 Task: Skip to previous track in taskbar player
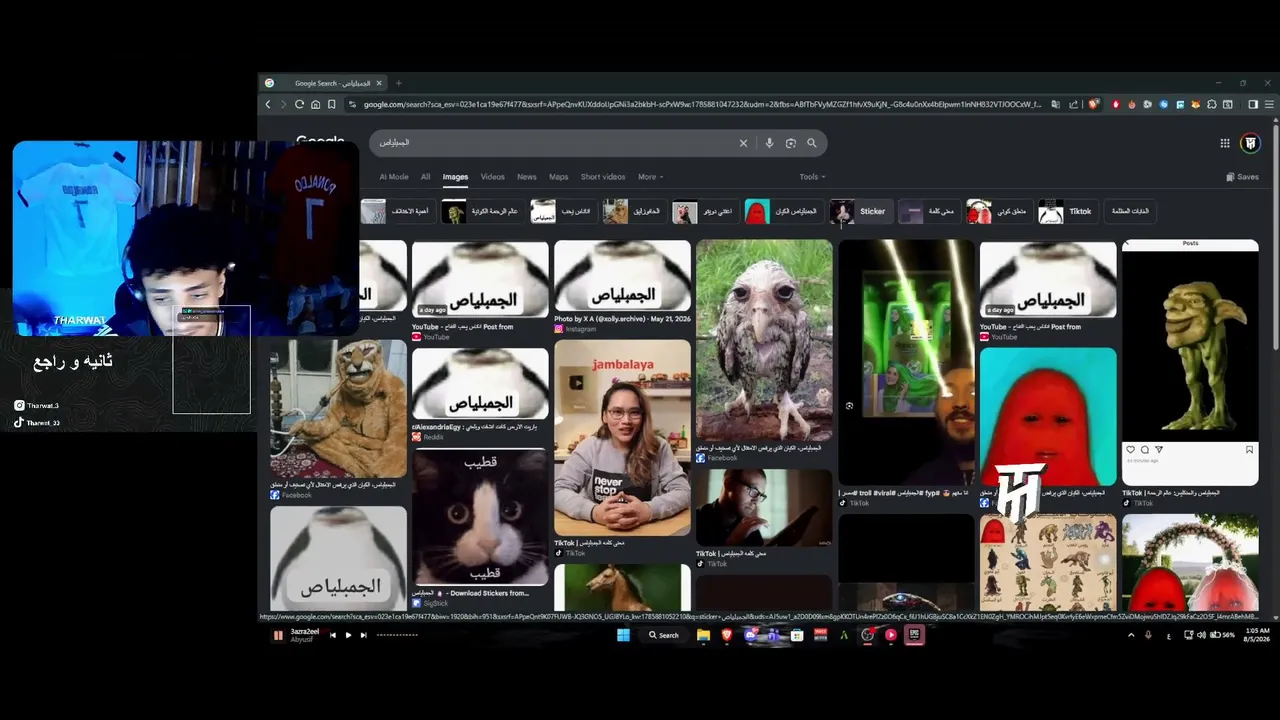tap(333, 635)
